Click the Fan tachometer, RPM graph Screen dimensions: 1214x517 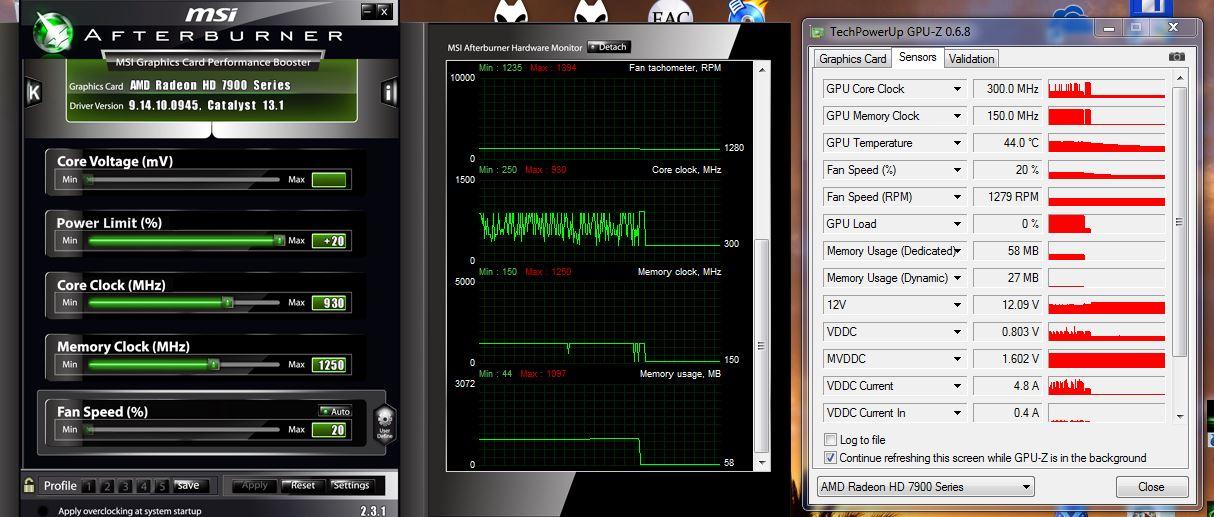[600, 118]
